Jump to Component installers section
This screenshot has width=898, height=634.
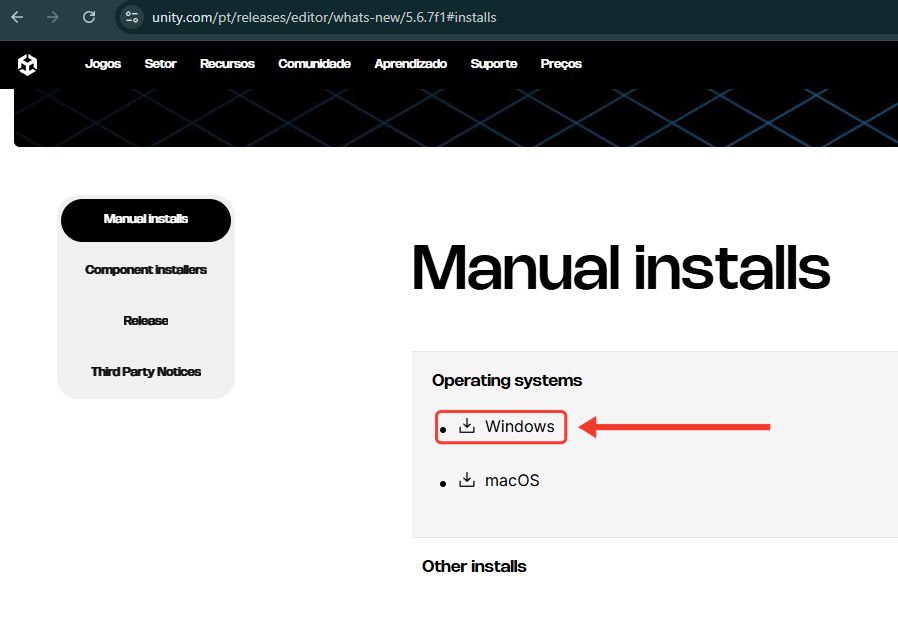(146, 270)
